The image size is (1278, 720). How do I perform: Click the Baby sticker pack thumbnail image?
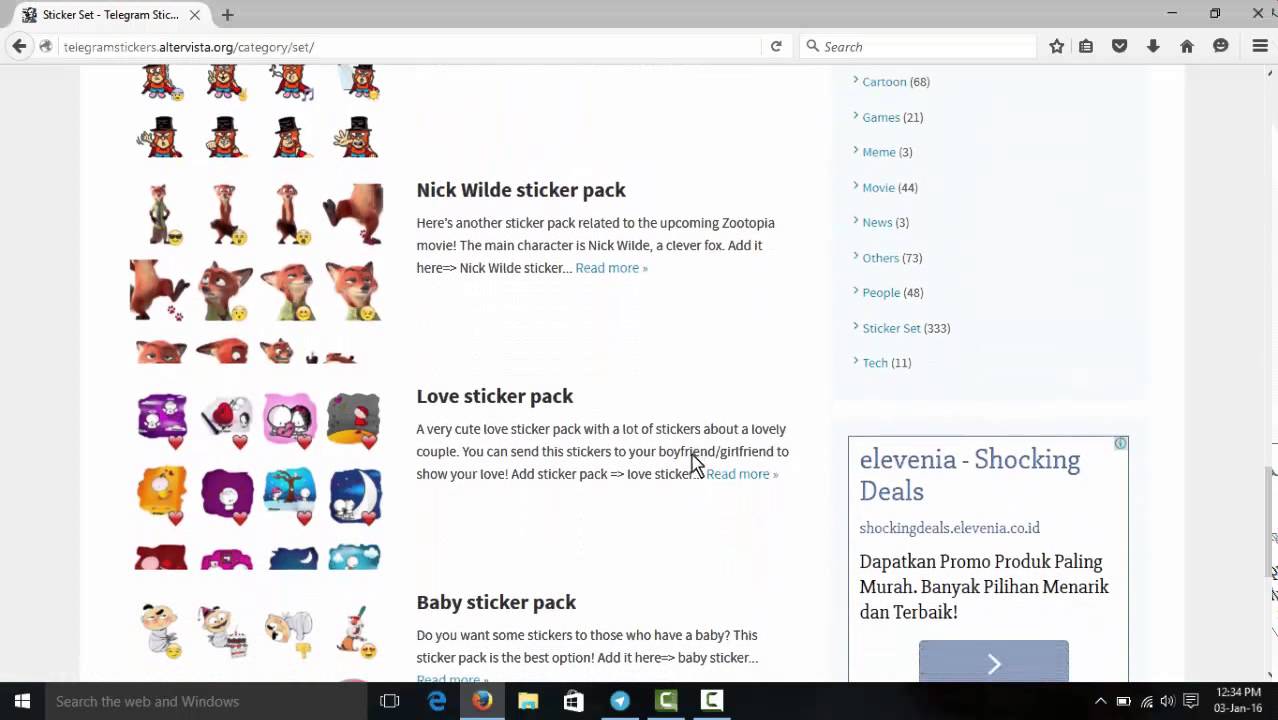pos(258,640)
